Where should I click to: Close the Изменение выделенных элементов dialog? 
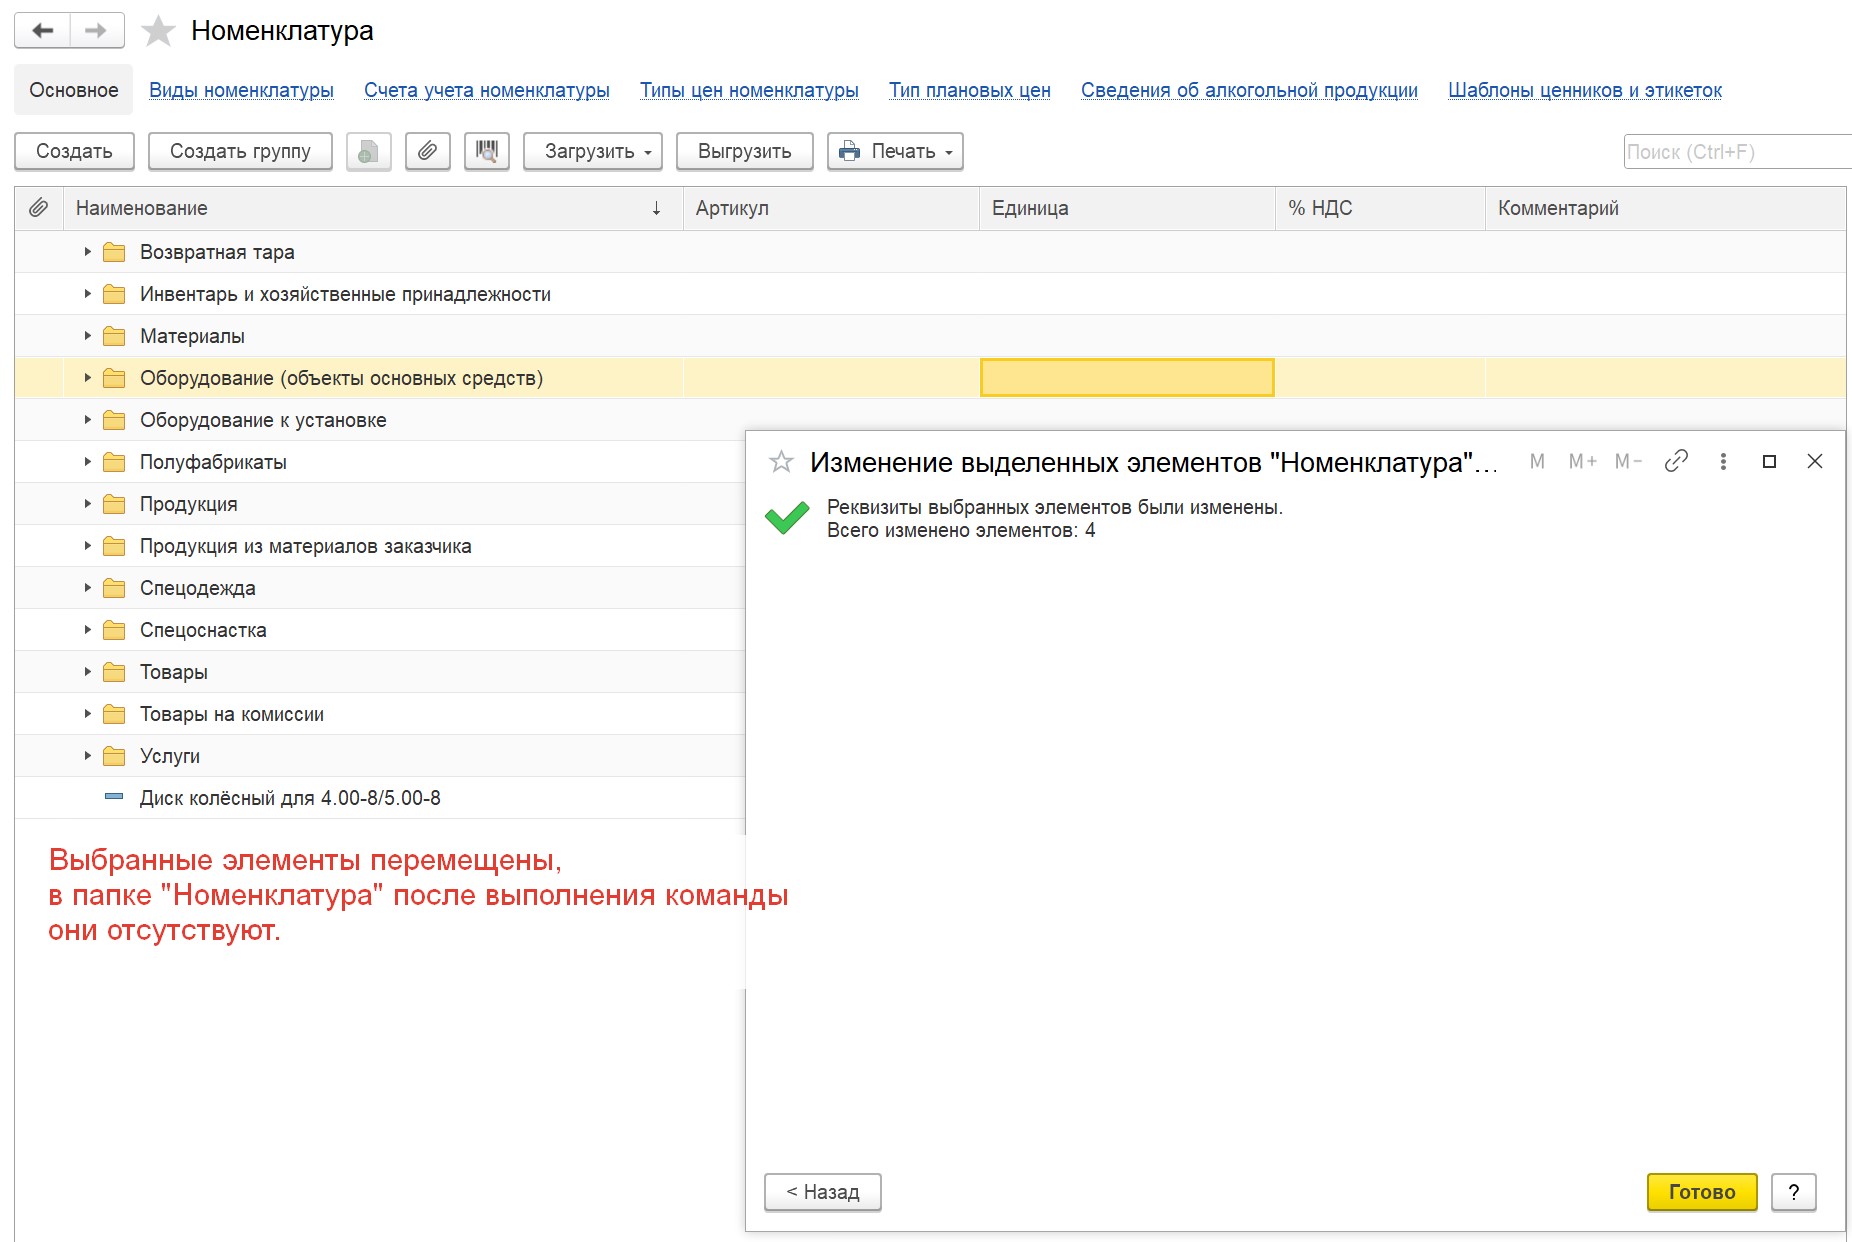(1815, 461)
